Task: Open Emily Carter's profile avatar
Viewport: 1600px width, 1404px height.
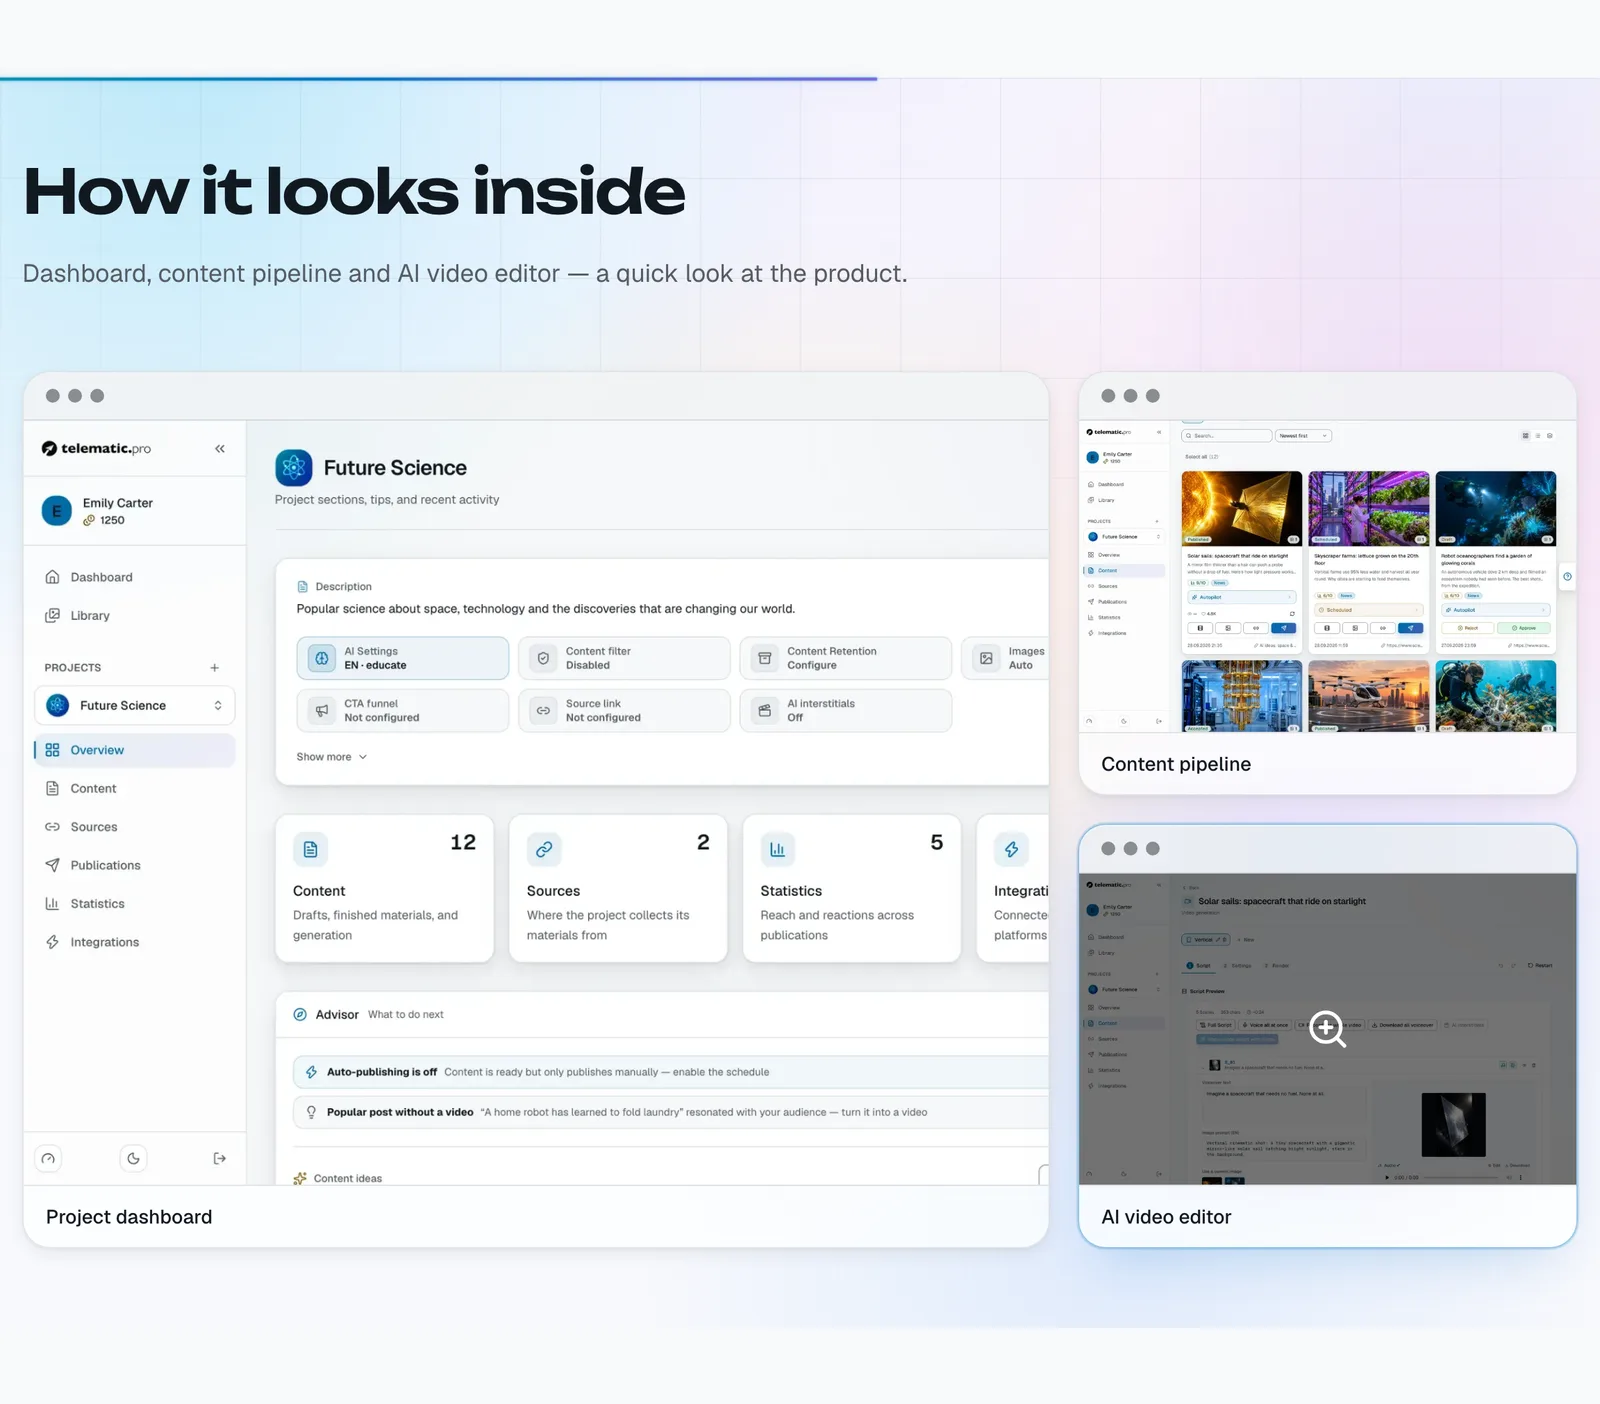Action: point(57,511)
